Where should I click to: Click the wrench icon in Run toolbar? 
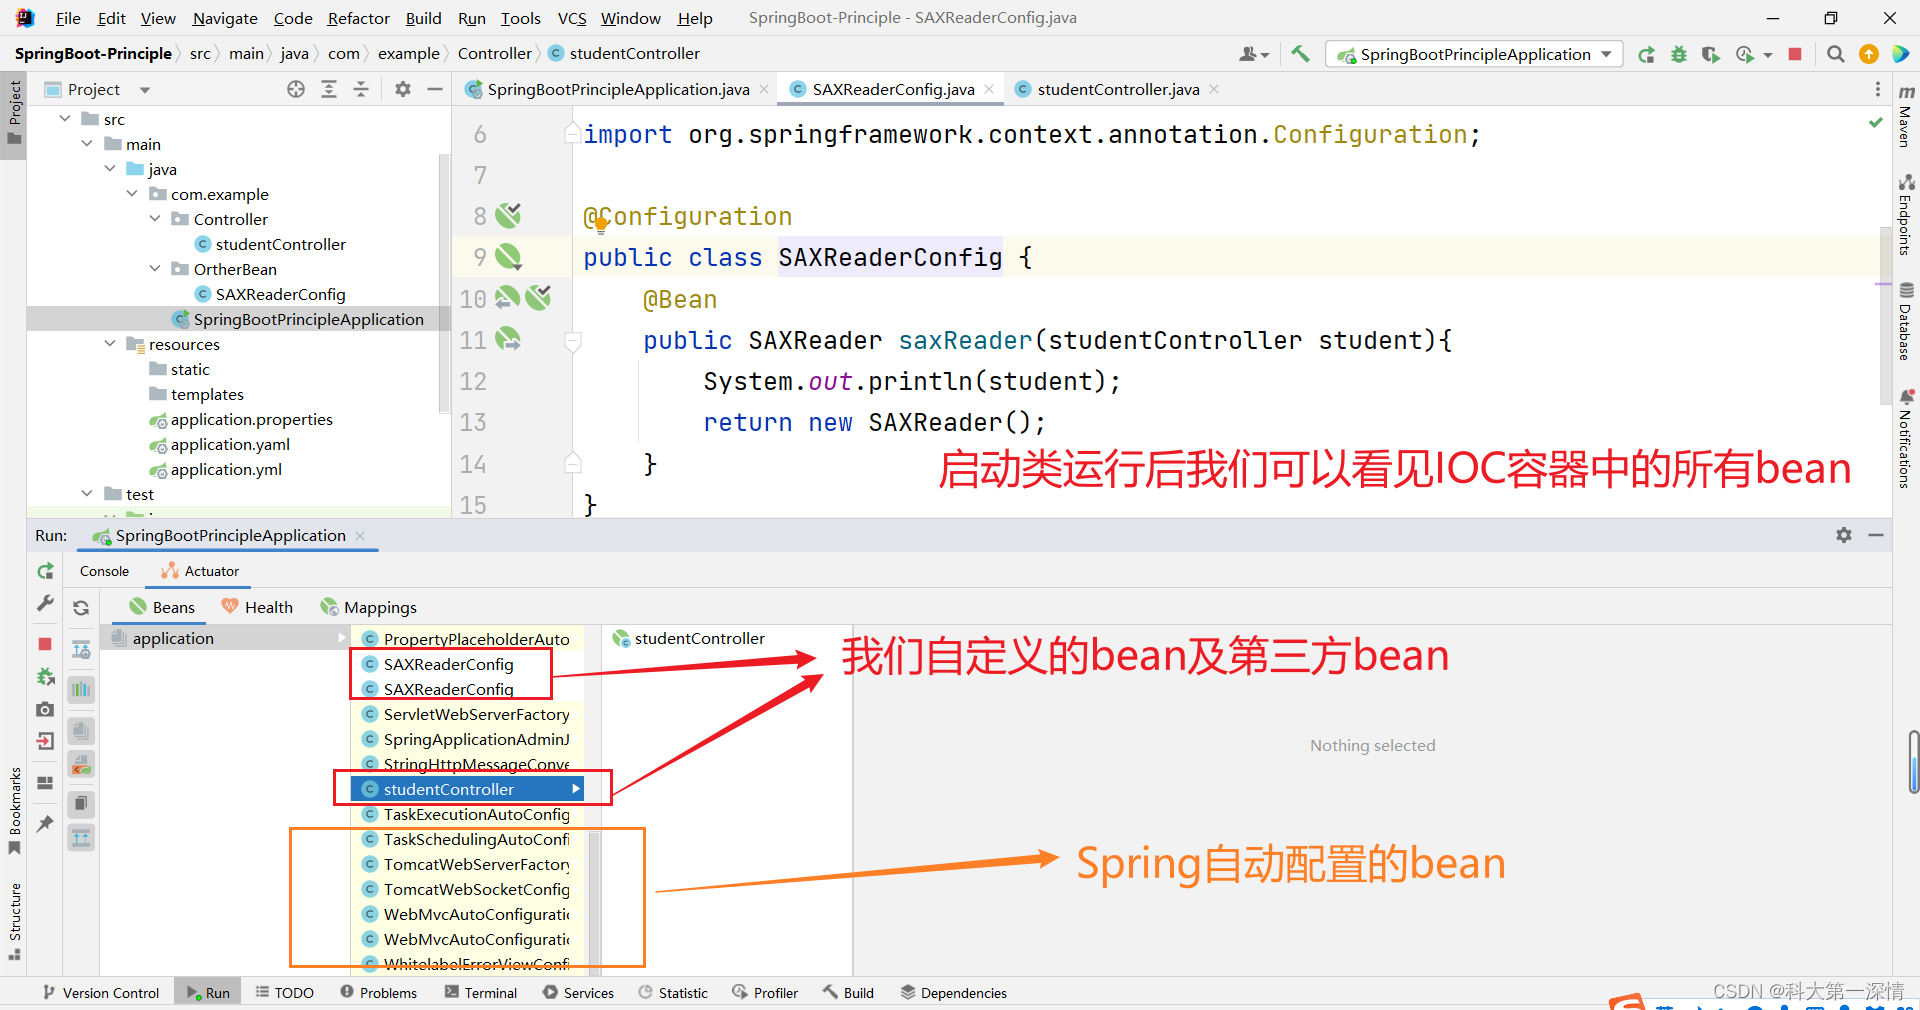[45, 603]
